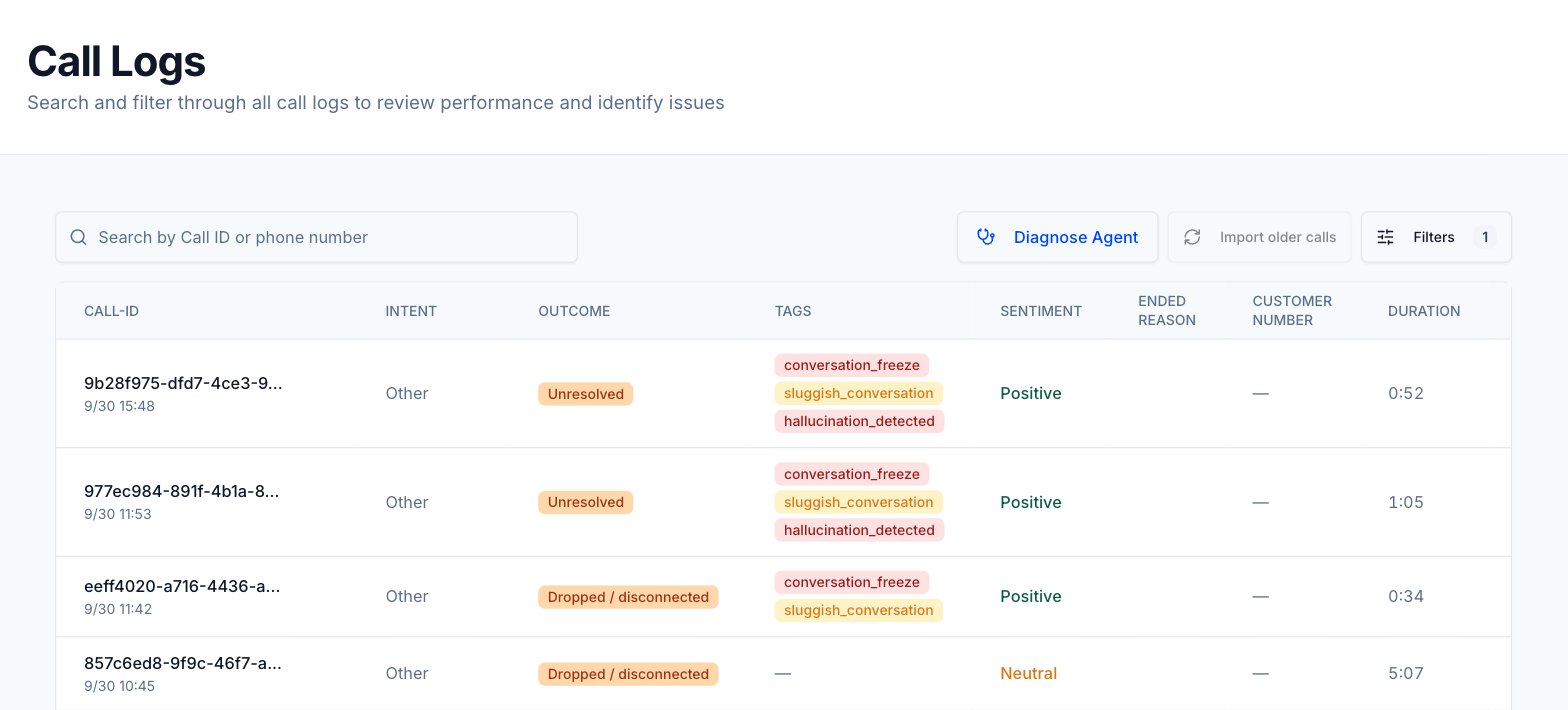This screenshot has height=710, width=1568.
Task: Open call eeff4020-a716-4436-a...
Action: tap(182, 586)
